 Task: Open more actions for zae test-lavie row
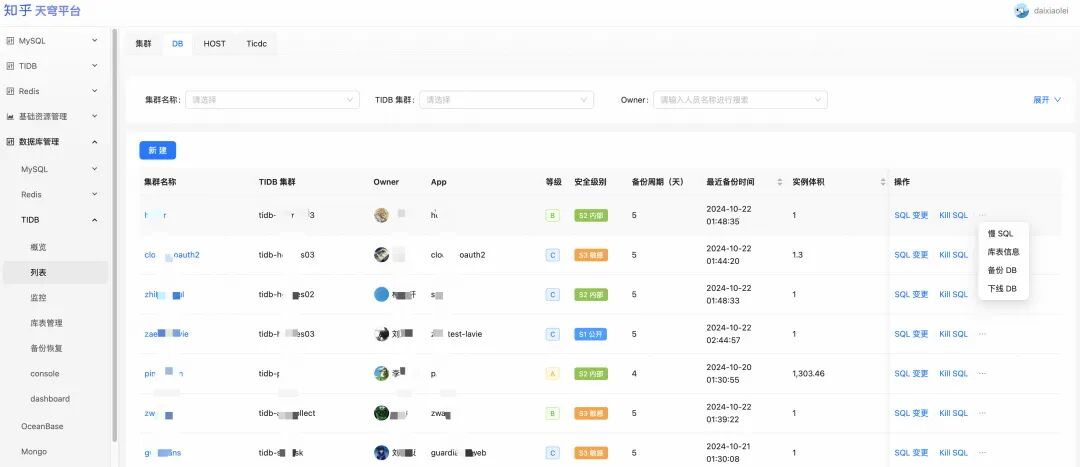[x=982, y=334]
